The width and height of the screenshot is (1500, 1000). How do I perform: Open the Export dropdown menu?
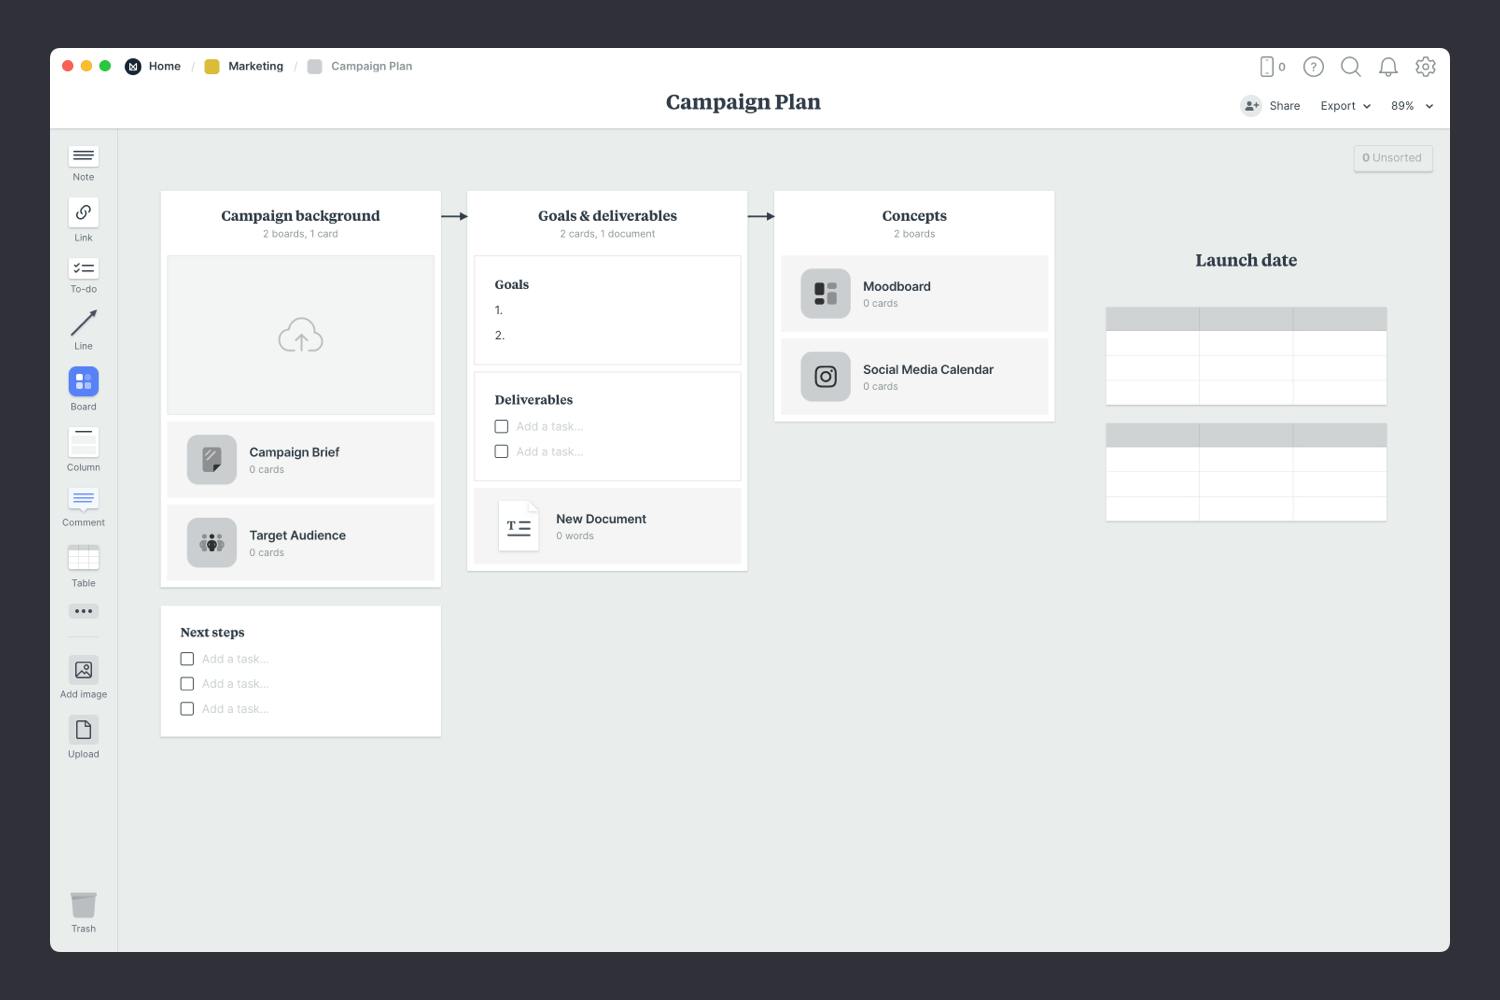coord(1345,106)
